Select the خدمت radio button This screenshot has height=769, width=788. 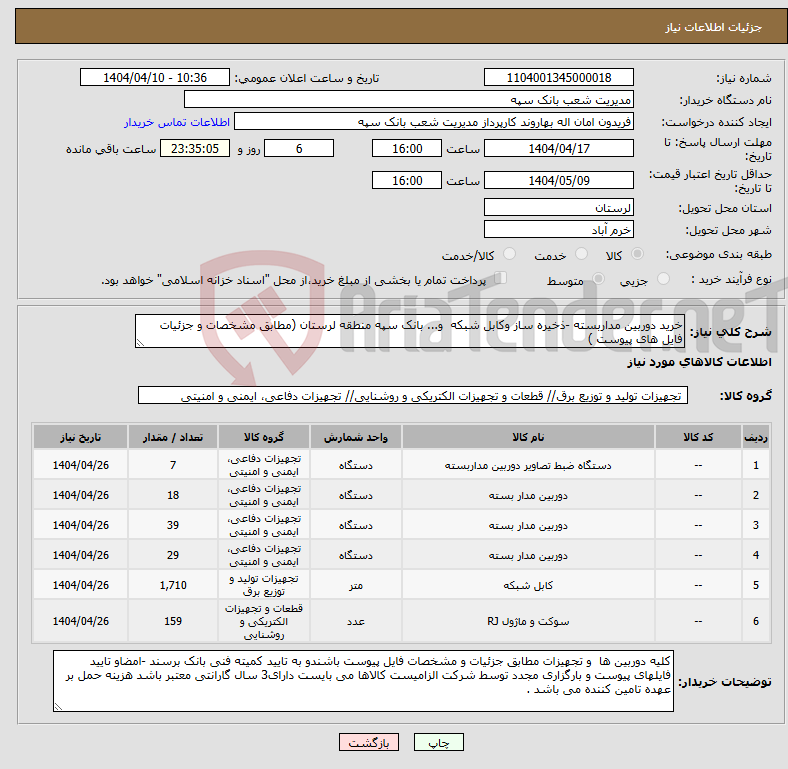581,254
